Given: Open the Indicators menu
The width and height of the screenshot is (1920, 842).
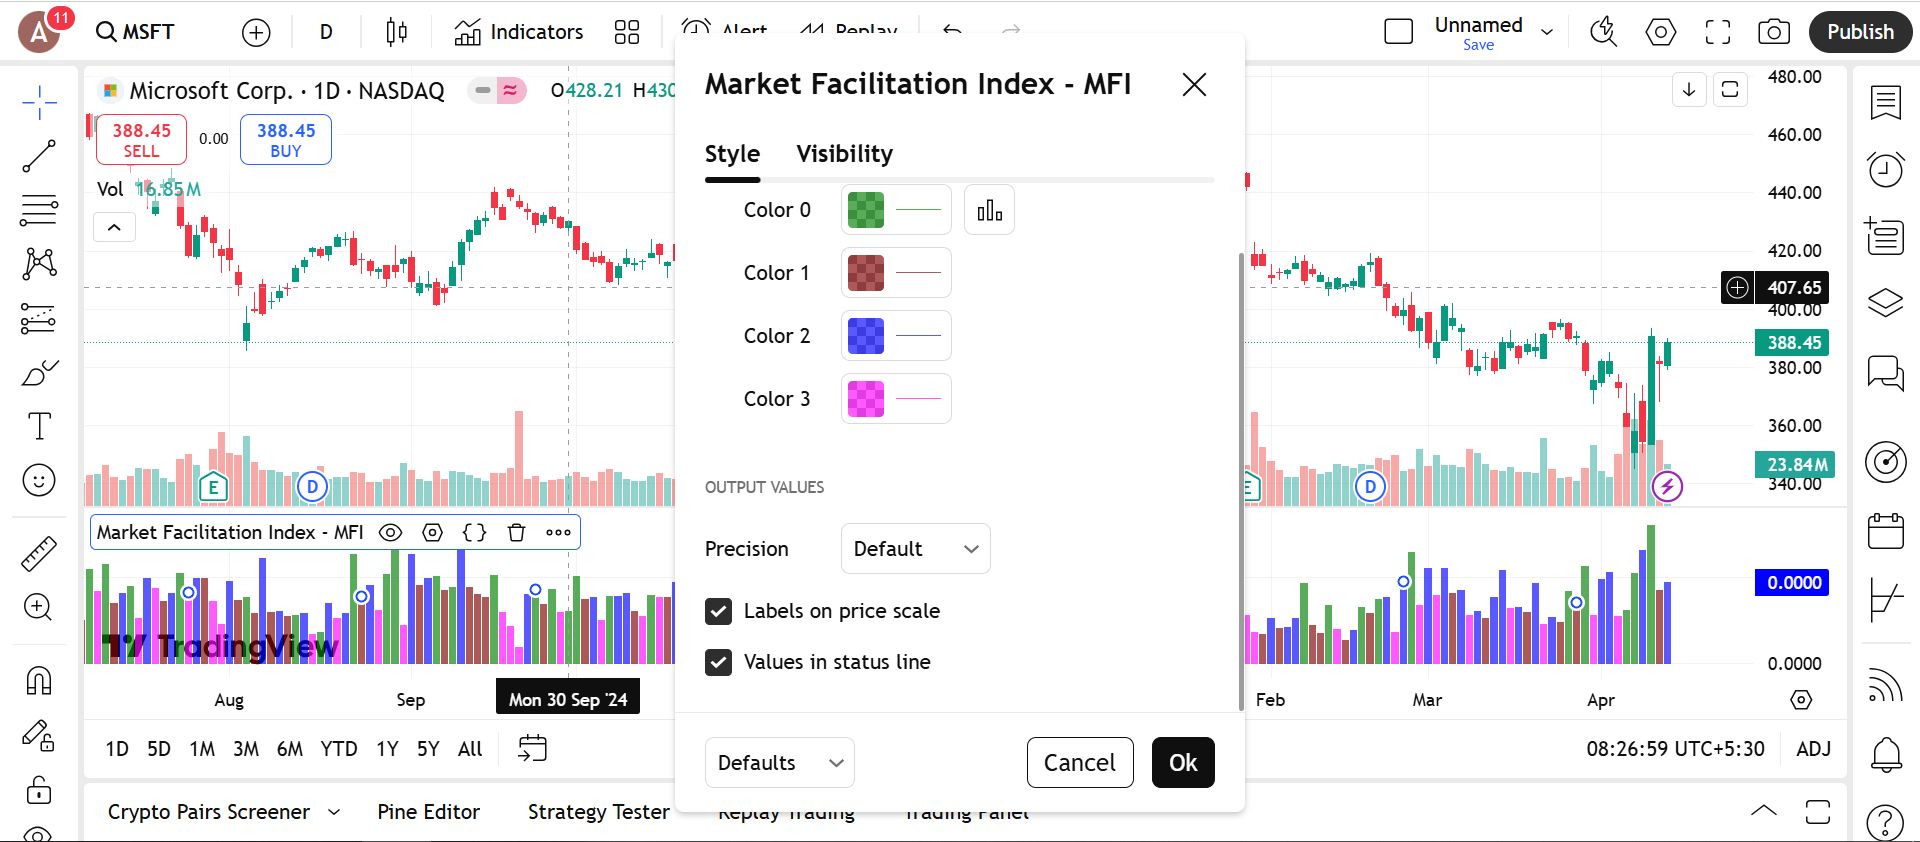Looking at the screenshot, I should 519,33.
